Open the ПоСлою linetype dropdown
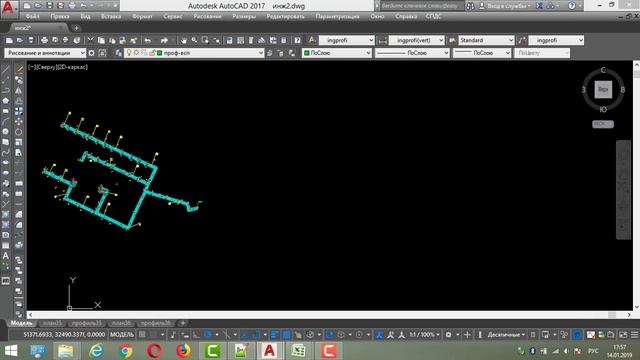 point(412,53)
